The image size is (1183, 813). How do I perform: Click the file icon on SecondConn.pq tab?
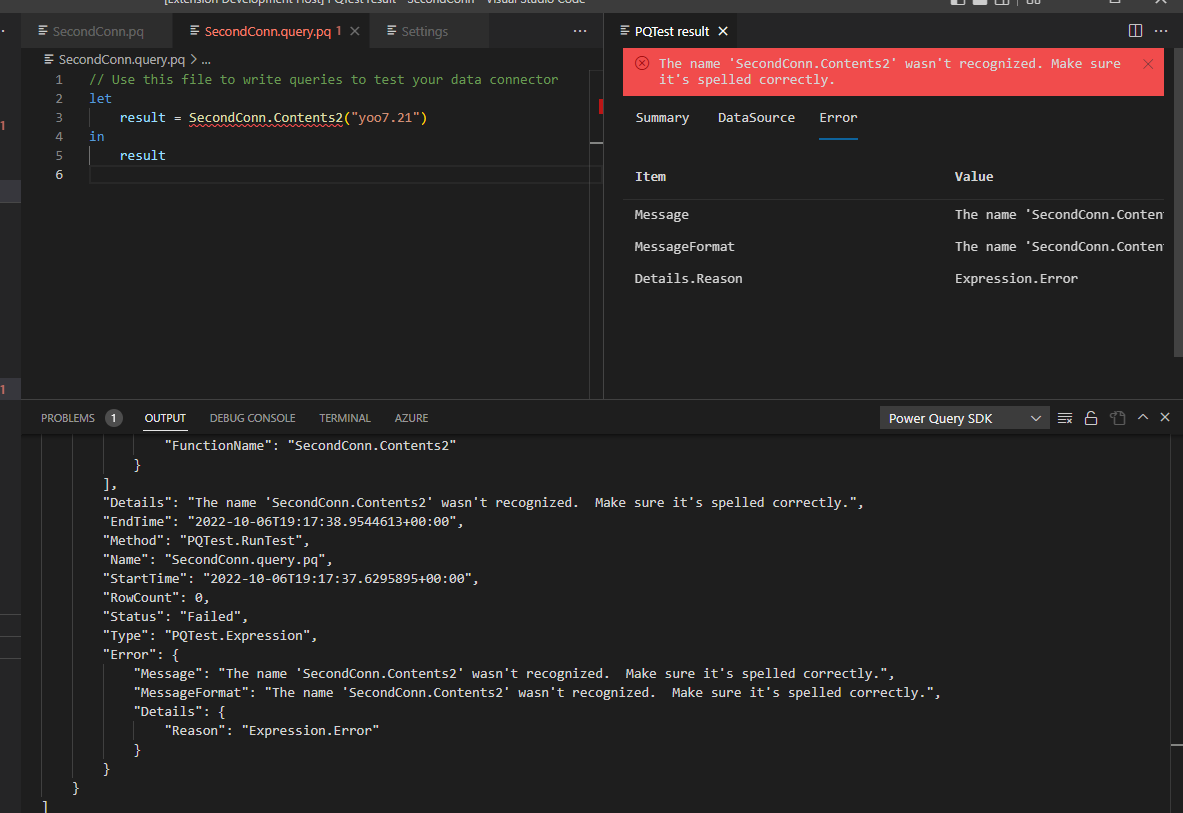[x=43, y=31]
